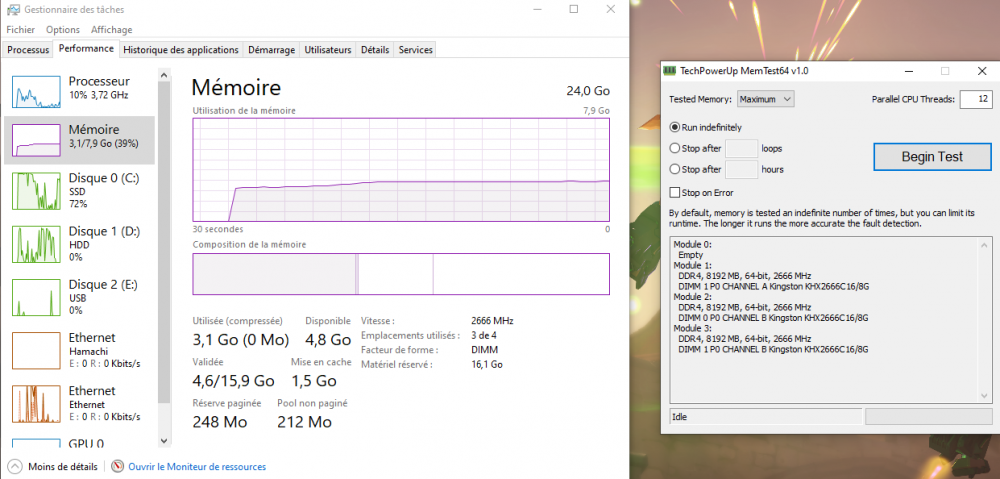
Task: Select the Run indefinitely radio button
Action: coord(675,127)
